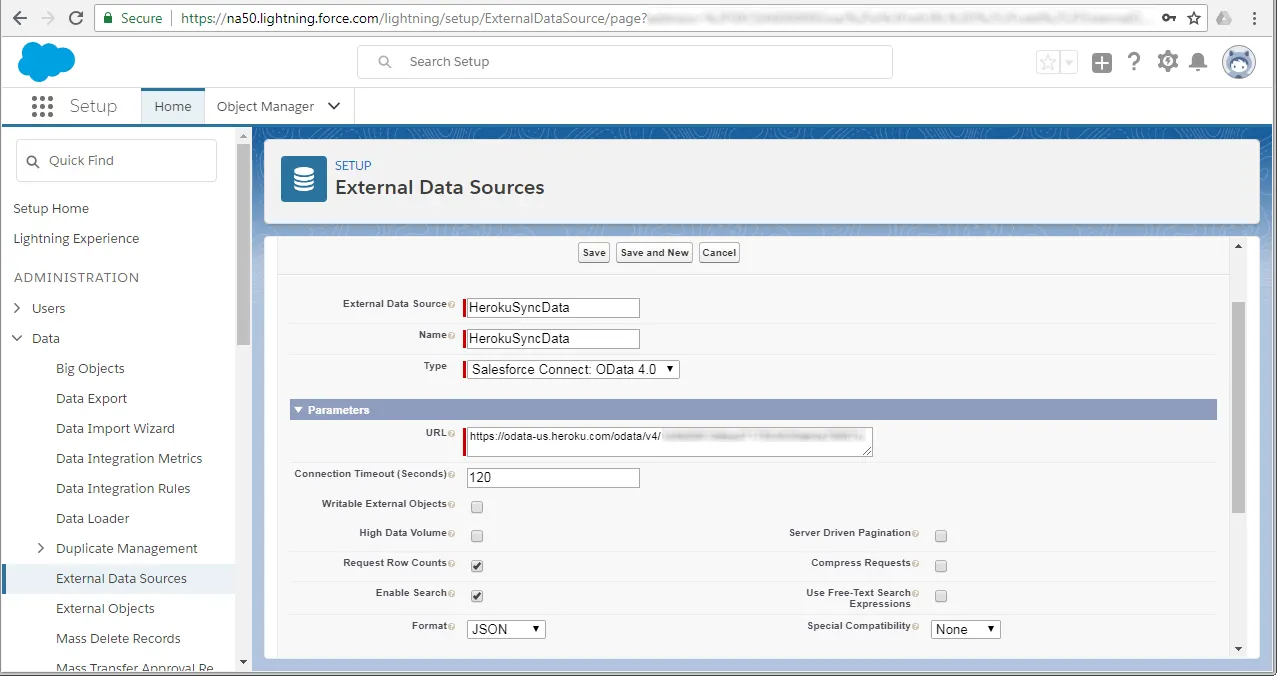Image resolution: width=1277 pixels, height=676 pixels.
Task: Click help icon next to High Data Volume
Action: point(452,534)
